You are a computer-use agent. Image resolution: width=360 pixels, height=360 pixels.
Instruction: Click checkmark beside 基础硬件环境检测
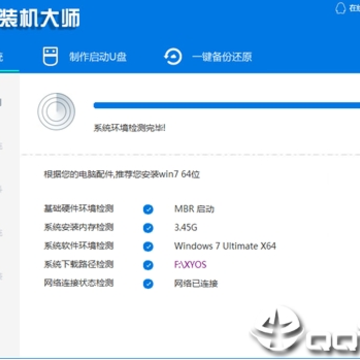tap(148, 210)
